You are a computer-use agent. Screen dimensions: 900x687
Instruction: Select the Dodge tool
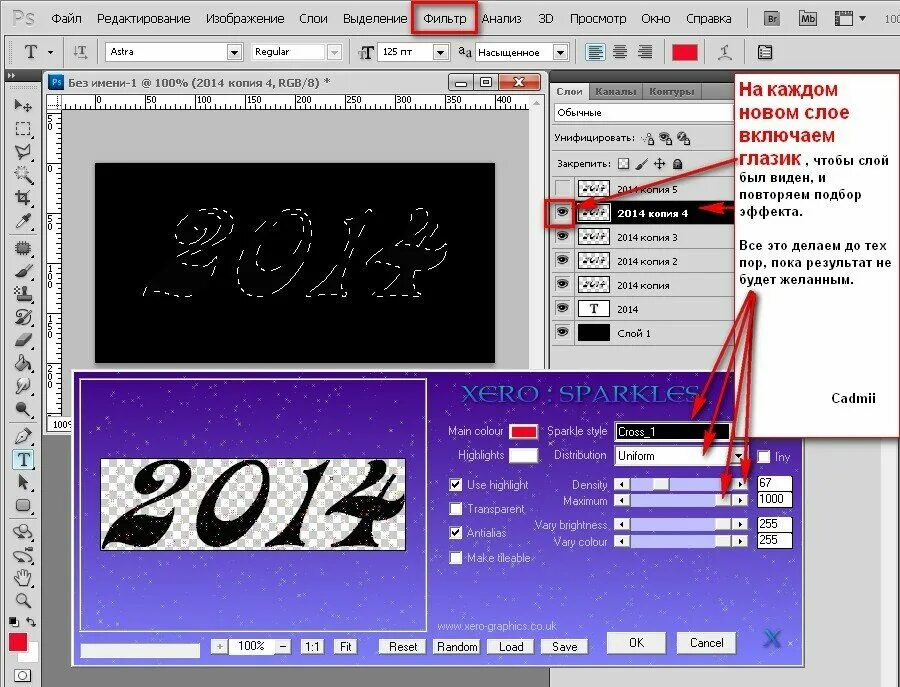pyautogui.click(x=23, y=409)
